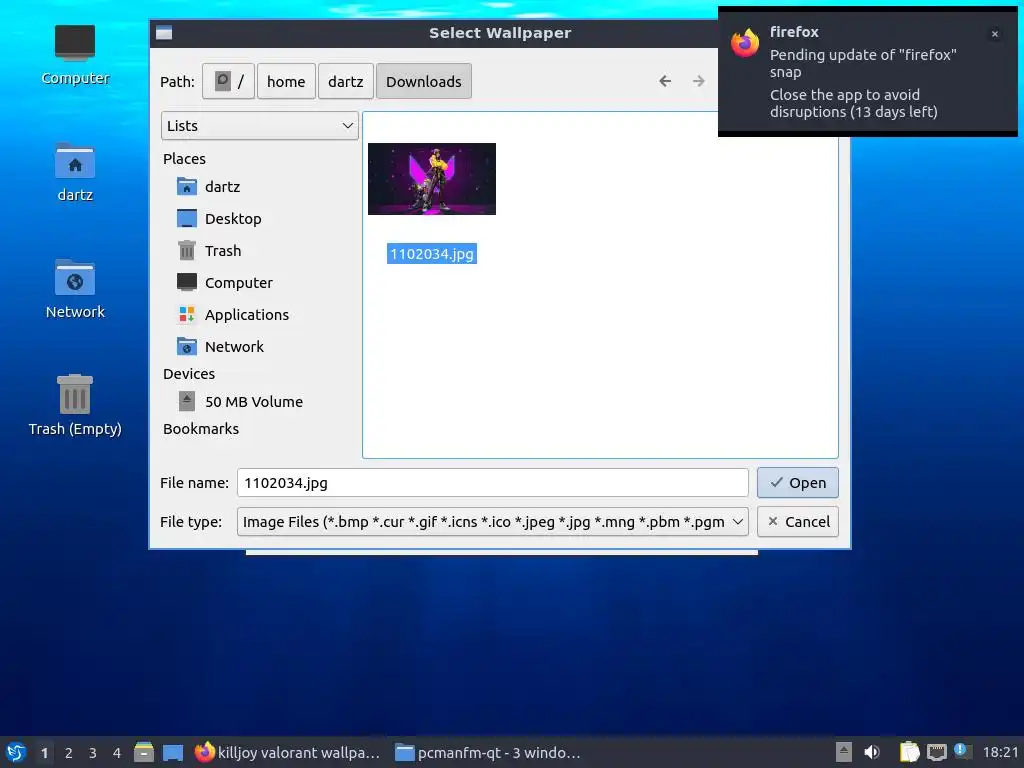Click the root path icon button
Screen dimensions: 1024x768
[x=228, y=82]
